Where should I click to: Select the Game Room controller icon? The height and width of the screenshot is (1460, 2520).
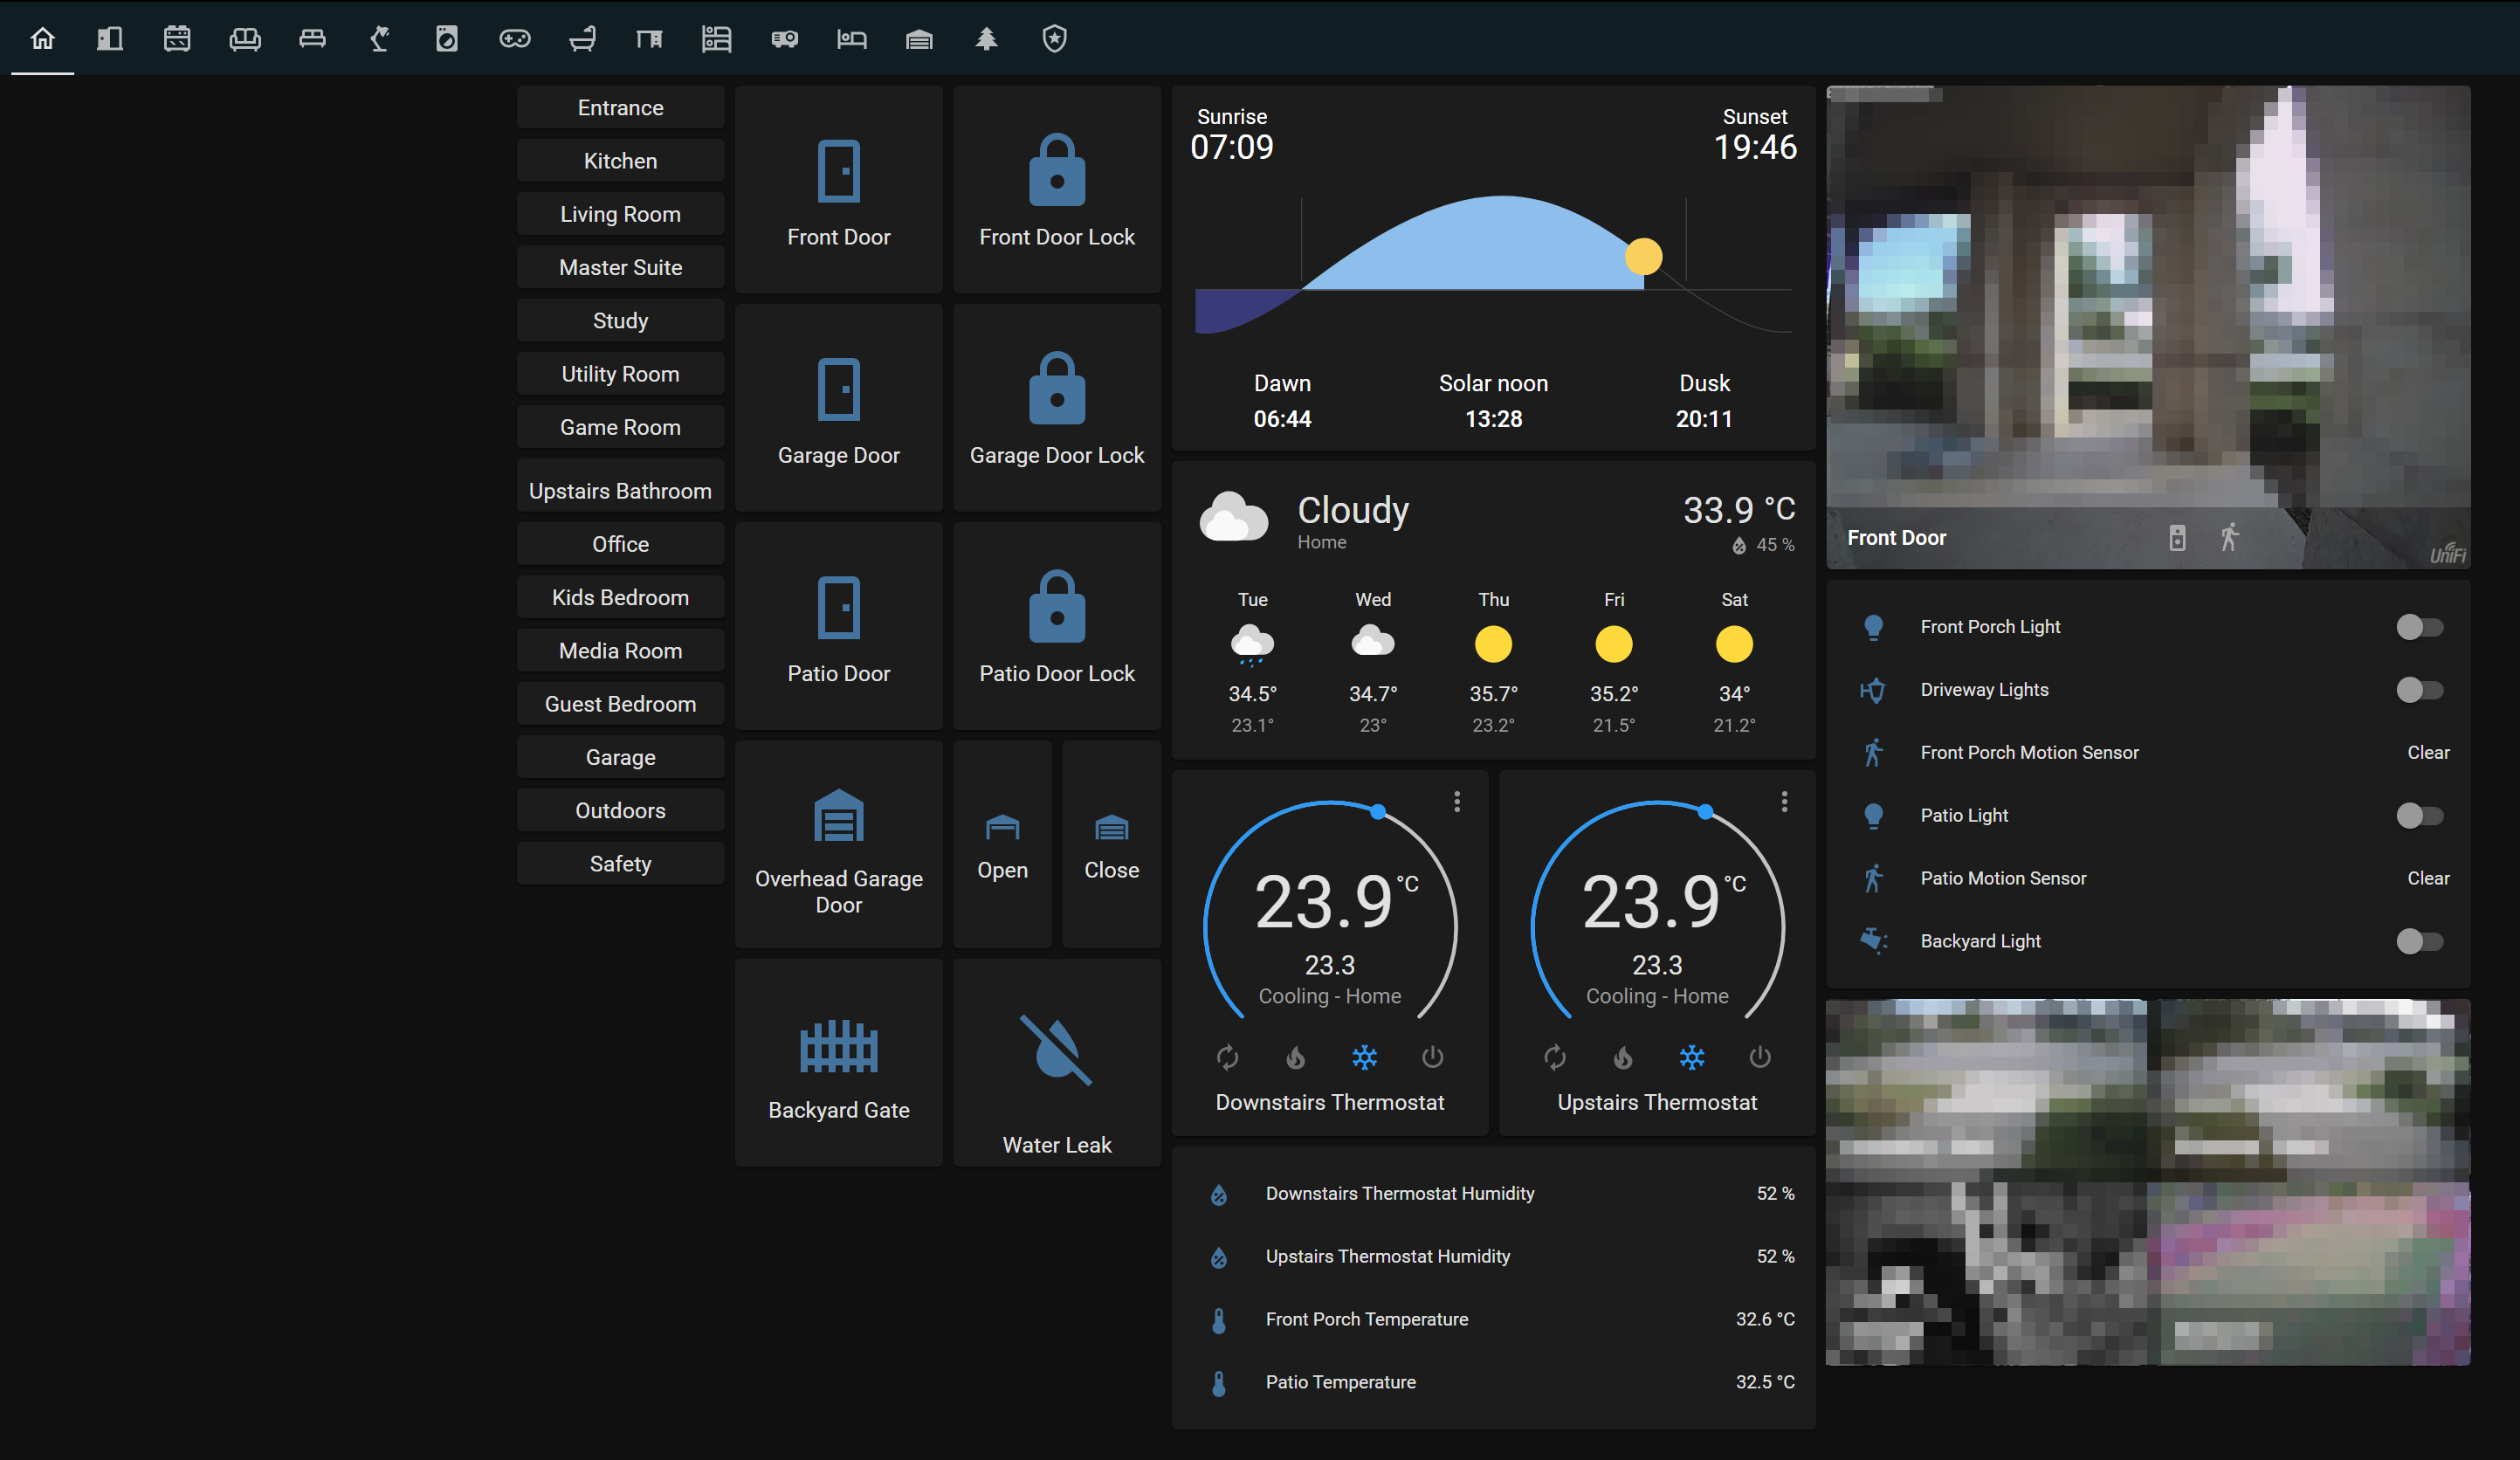(x=515, y=39)
